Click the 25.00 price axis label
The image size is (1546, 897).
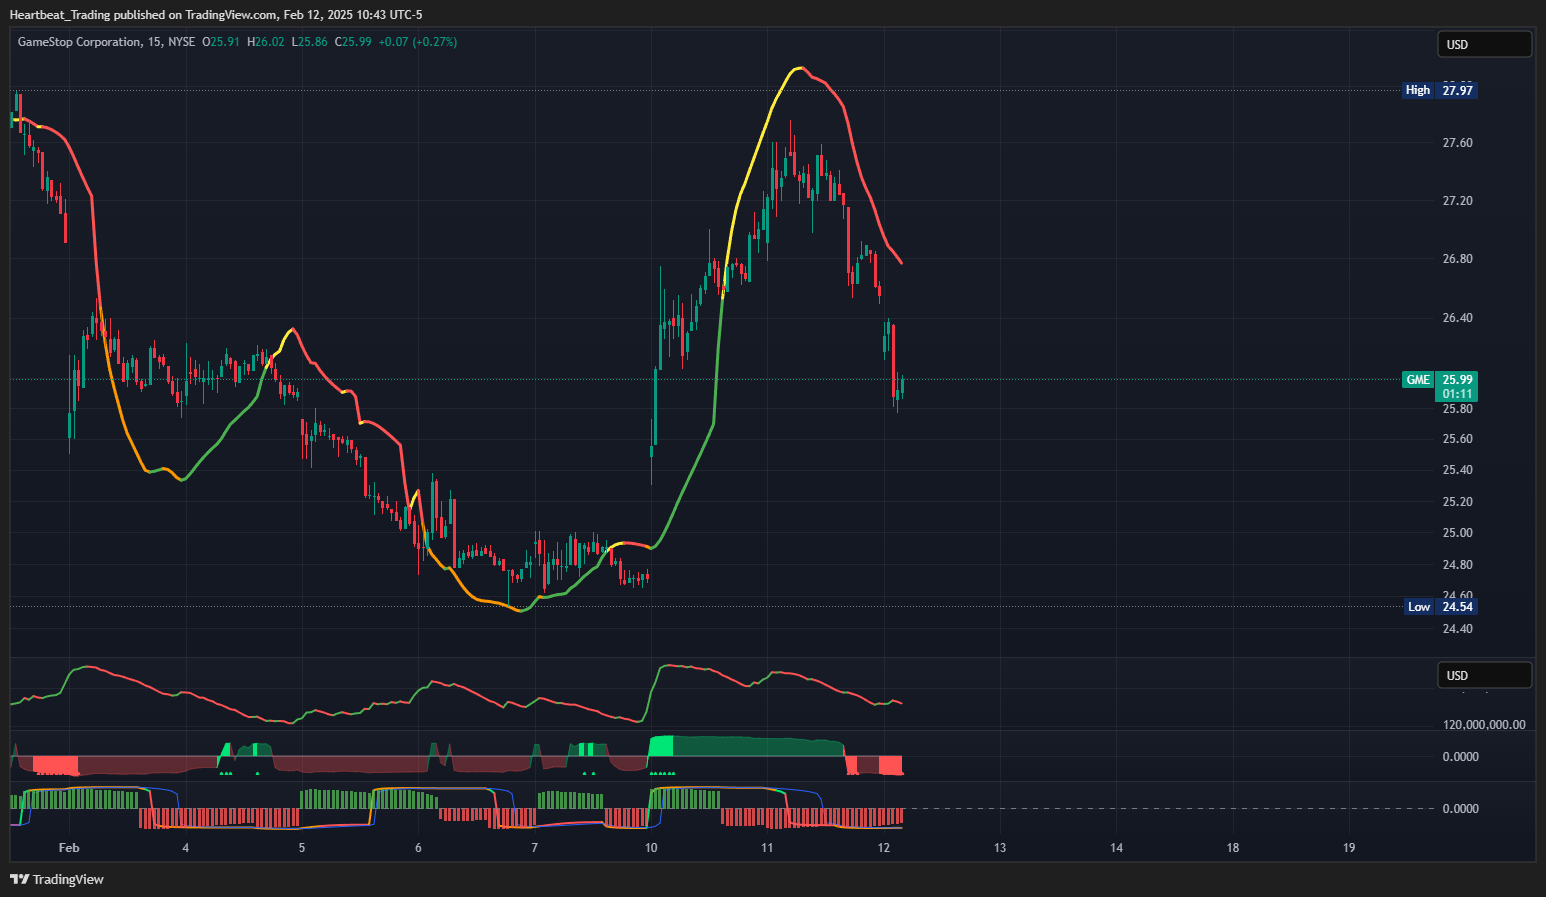pyautogui.click(x=1457, y=533)
